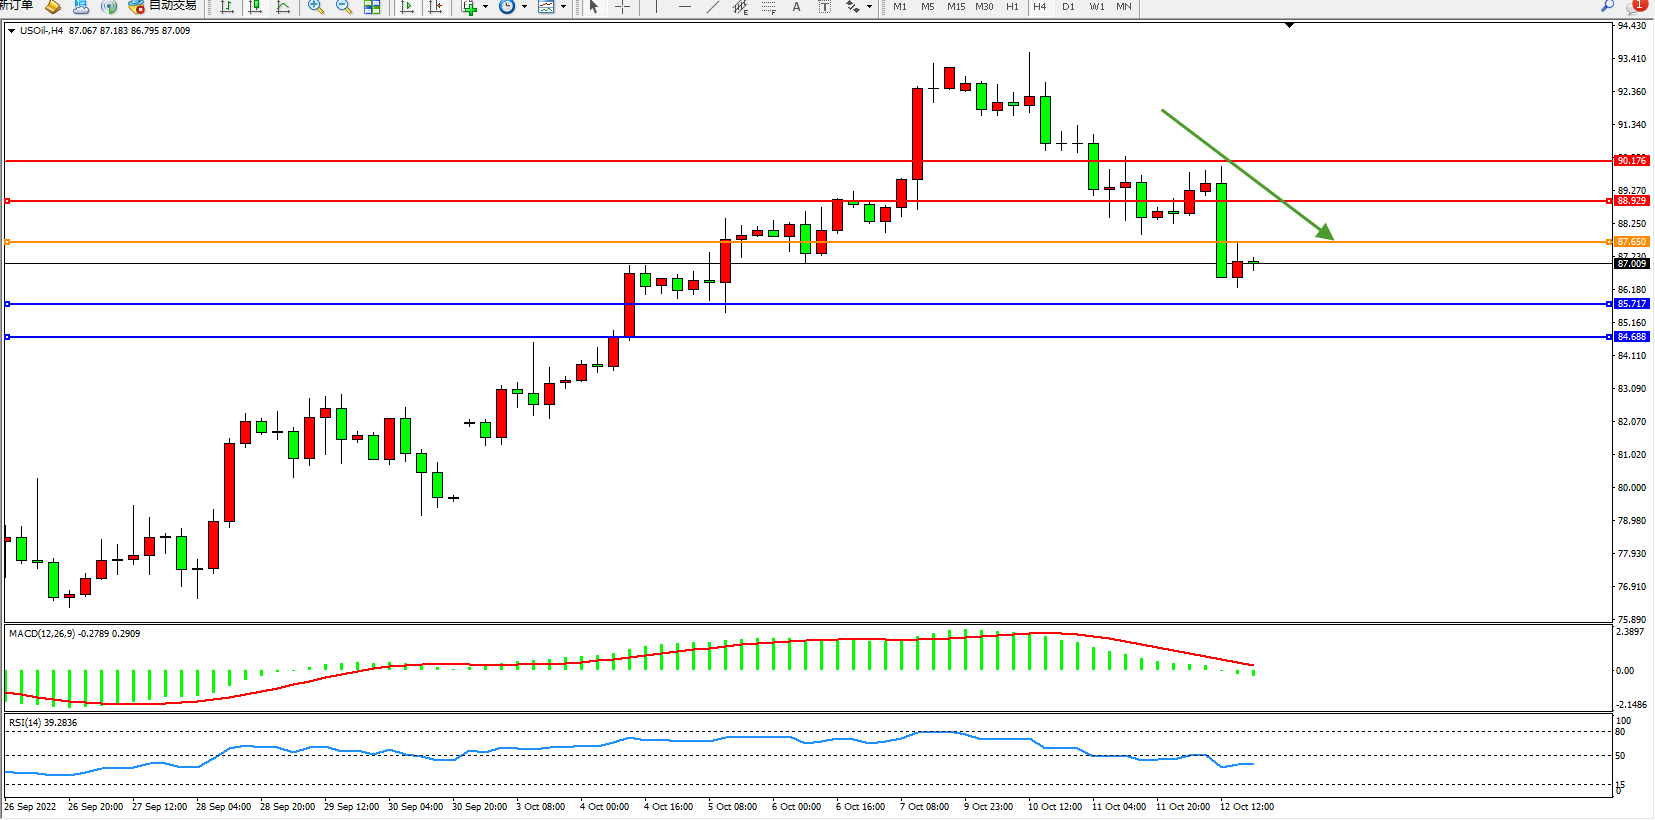This screenshot has width=1655, height=820.
Task: Select the draw trendline tool
Action: point(712,7)
